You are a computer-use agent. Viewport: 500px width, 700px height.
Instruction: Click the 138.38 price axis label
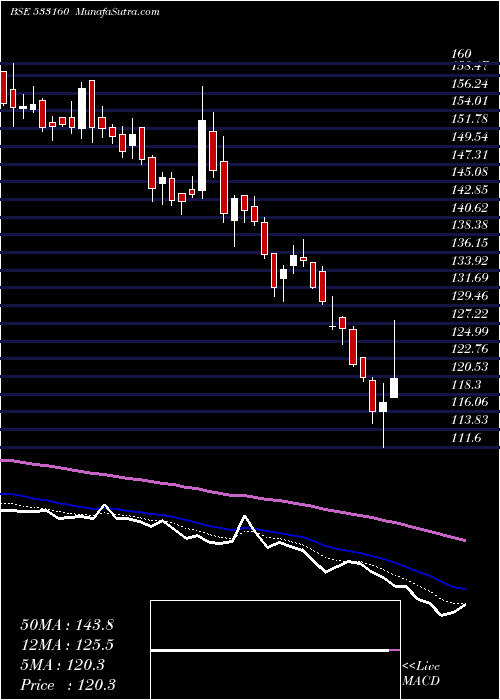(470, 225)
